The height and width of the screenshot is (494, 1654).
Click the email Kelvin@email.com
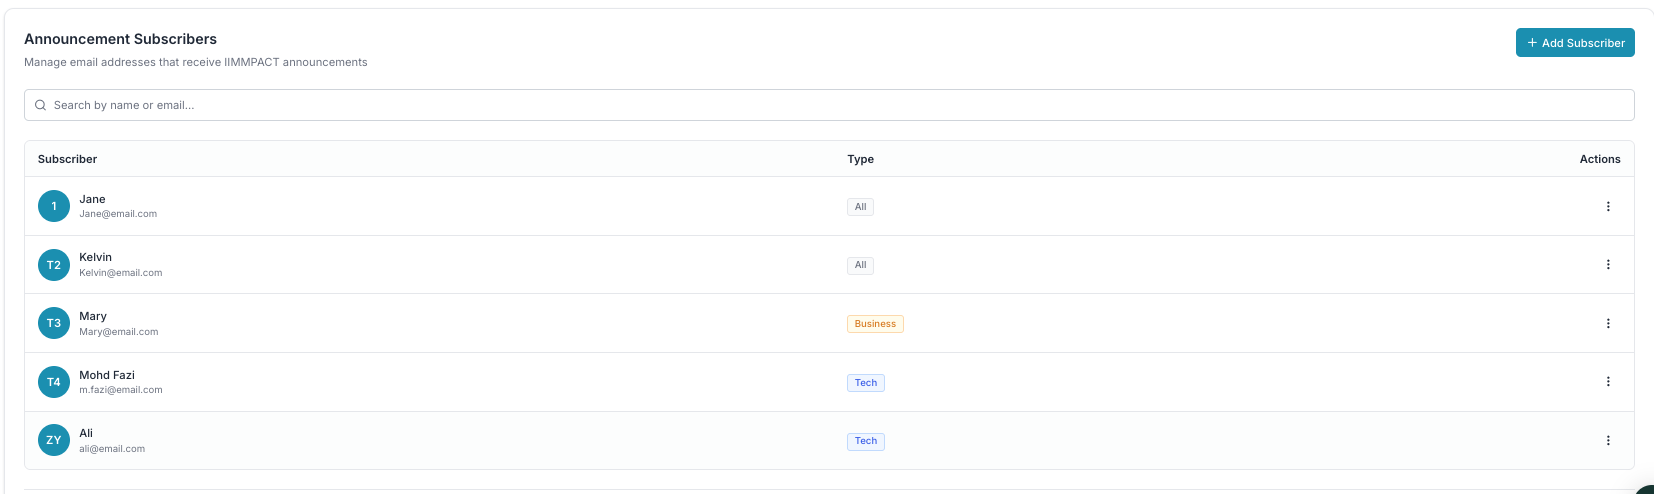[121, 273]
